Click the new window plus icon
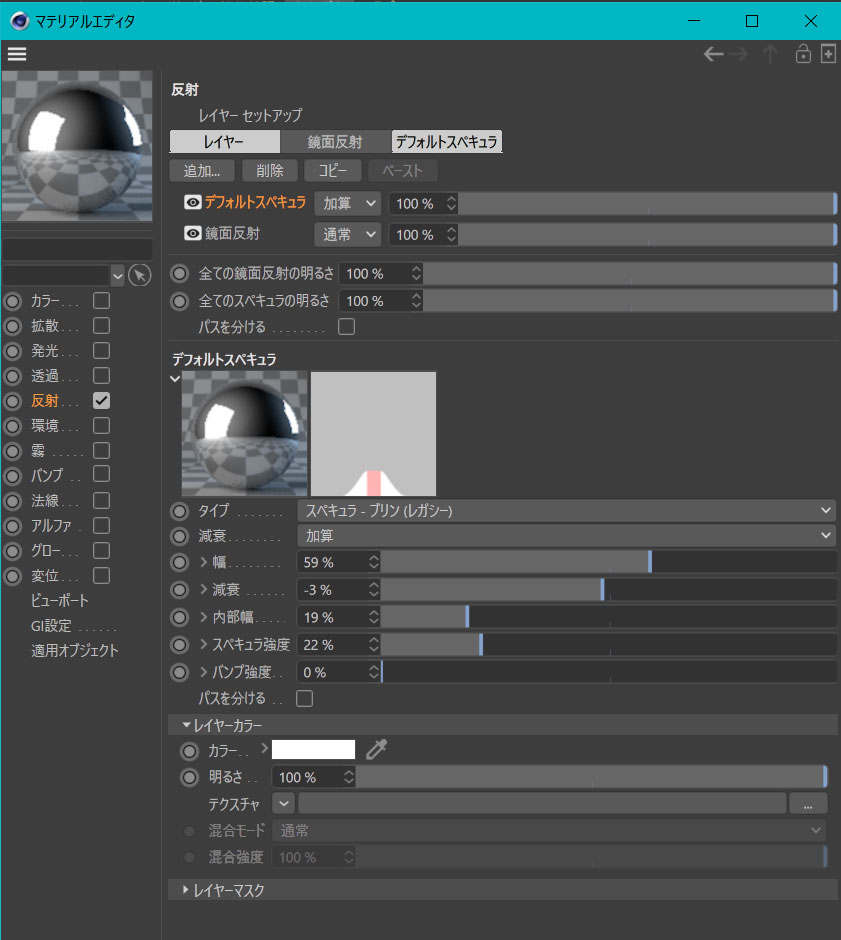Viewport: 841px width, 940px height. click(x=828, y=54)
